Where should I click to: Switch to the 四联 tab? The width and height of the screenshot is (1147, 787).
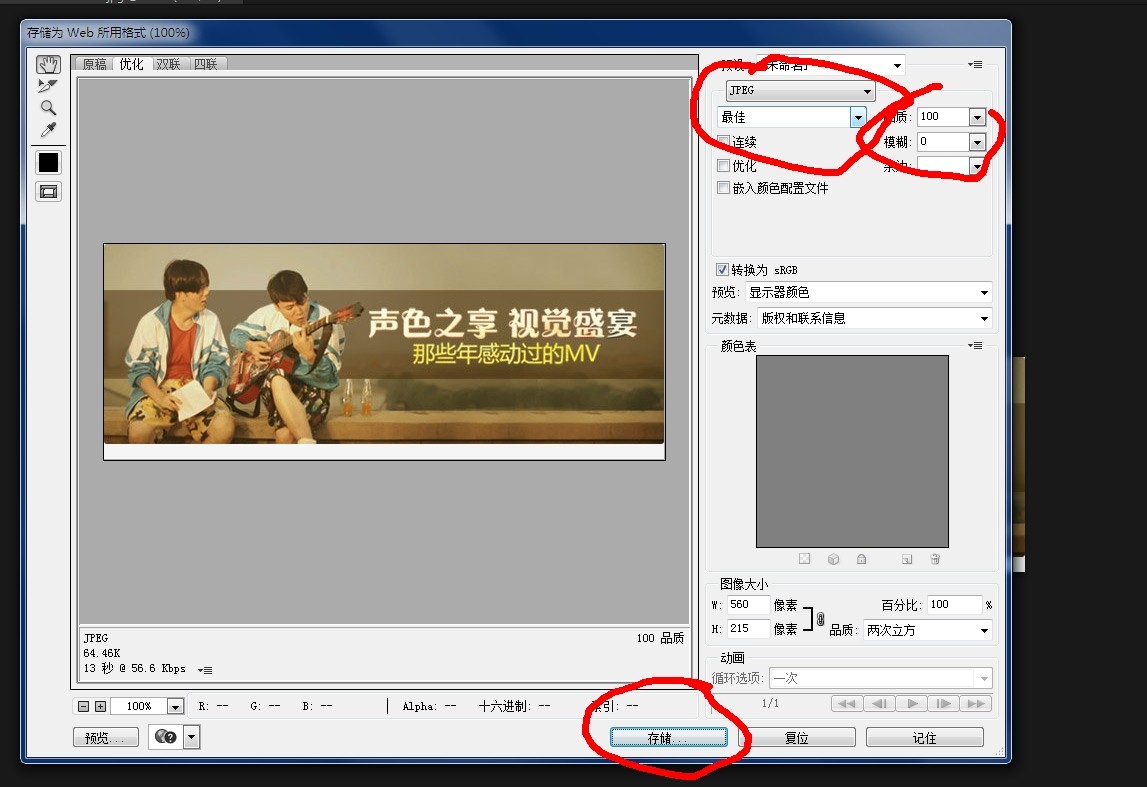coord(206,64)
